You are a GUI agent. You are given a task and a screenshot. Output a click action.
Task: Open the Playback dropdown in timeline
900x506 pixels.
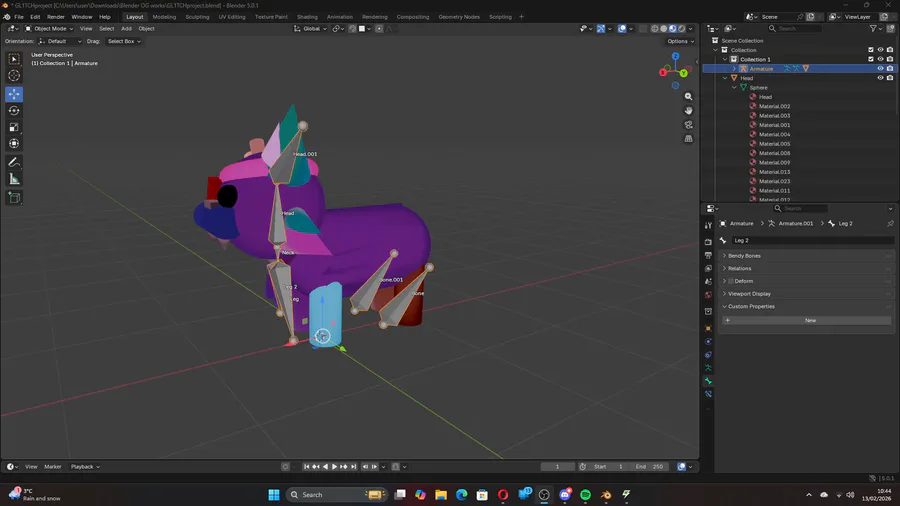point(85,467)
